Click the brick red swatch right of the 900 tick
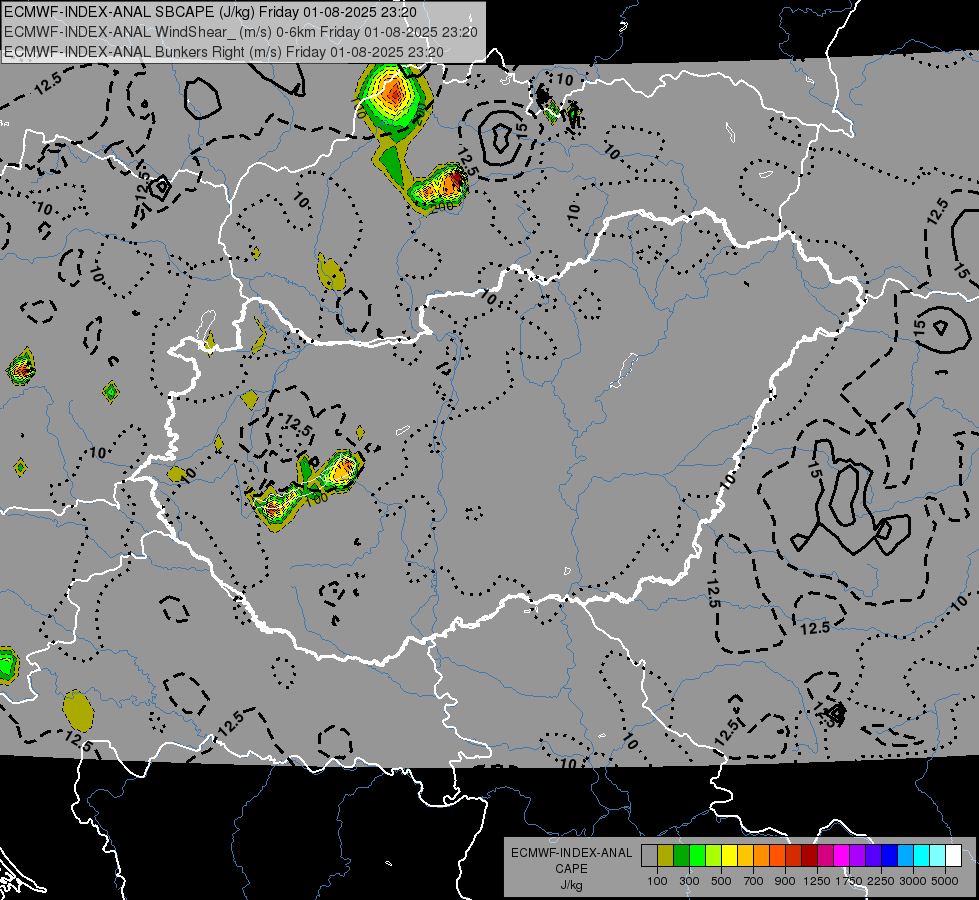The height and width of the screenshot is (900, 979). 794,856
